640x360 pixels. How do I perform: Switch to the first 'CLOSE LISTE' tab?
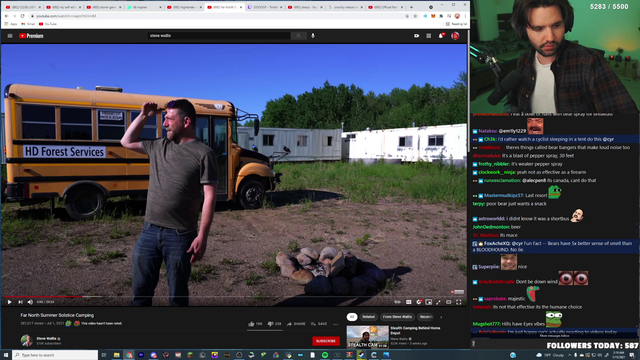pyautogui.click(x=22, y=7)
